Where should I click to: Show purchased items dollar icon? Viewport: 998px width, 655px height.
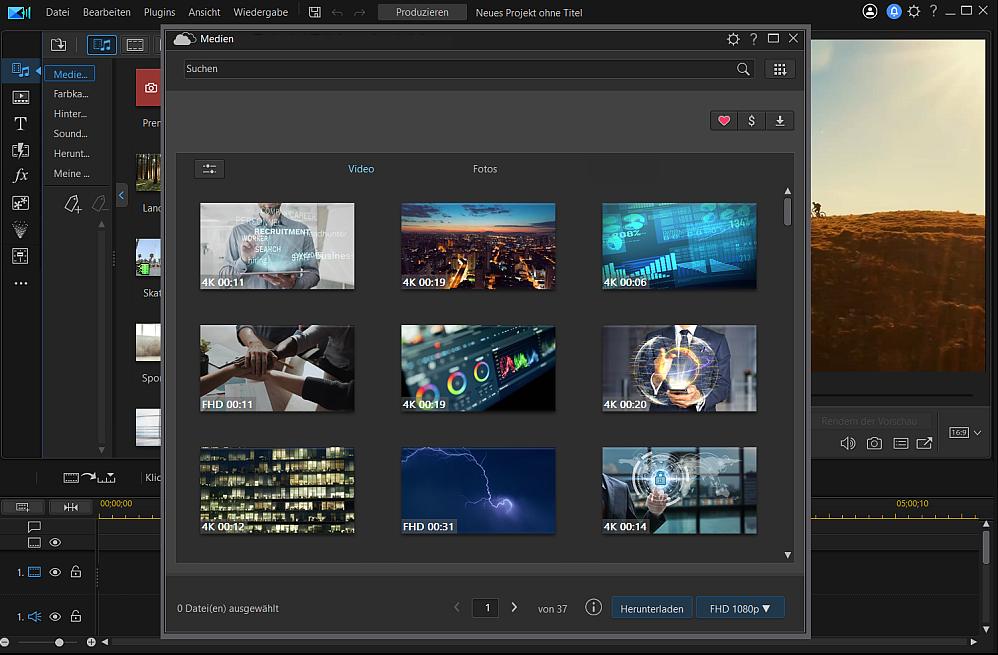(x=752, y=121)
